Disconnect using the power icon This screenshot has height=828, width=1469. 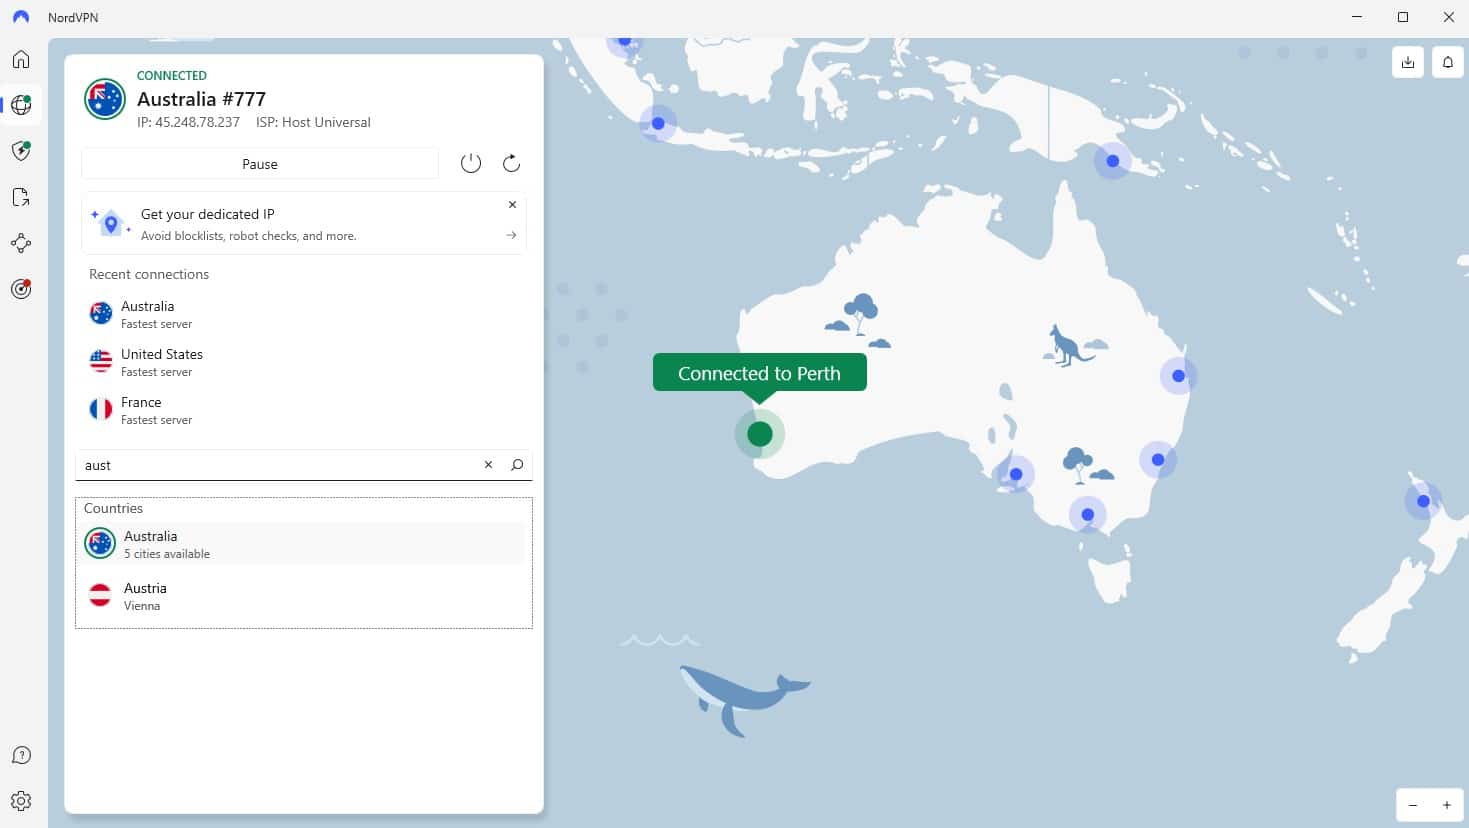(x=471, y=163)
